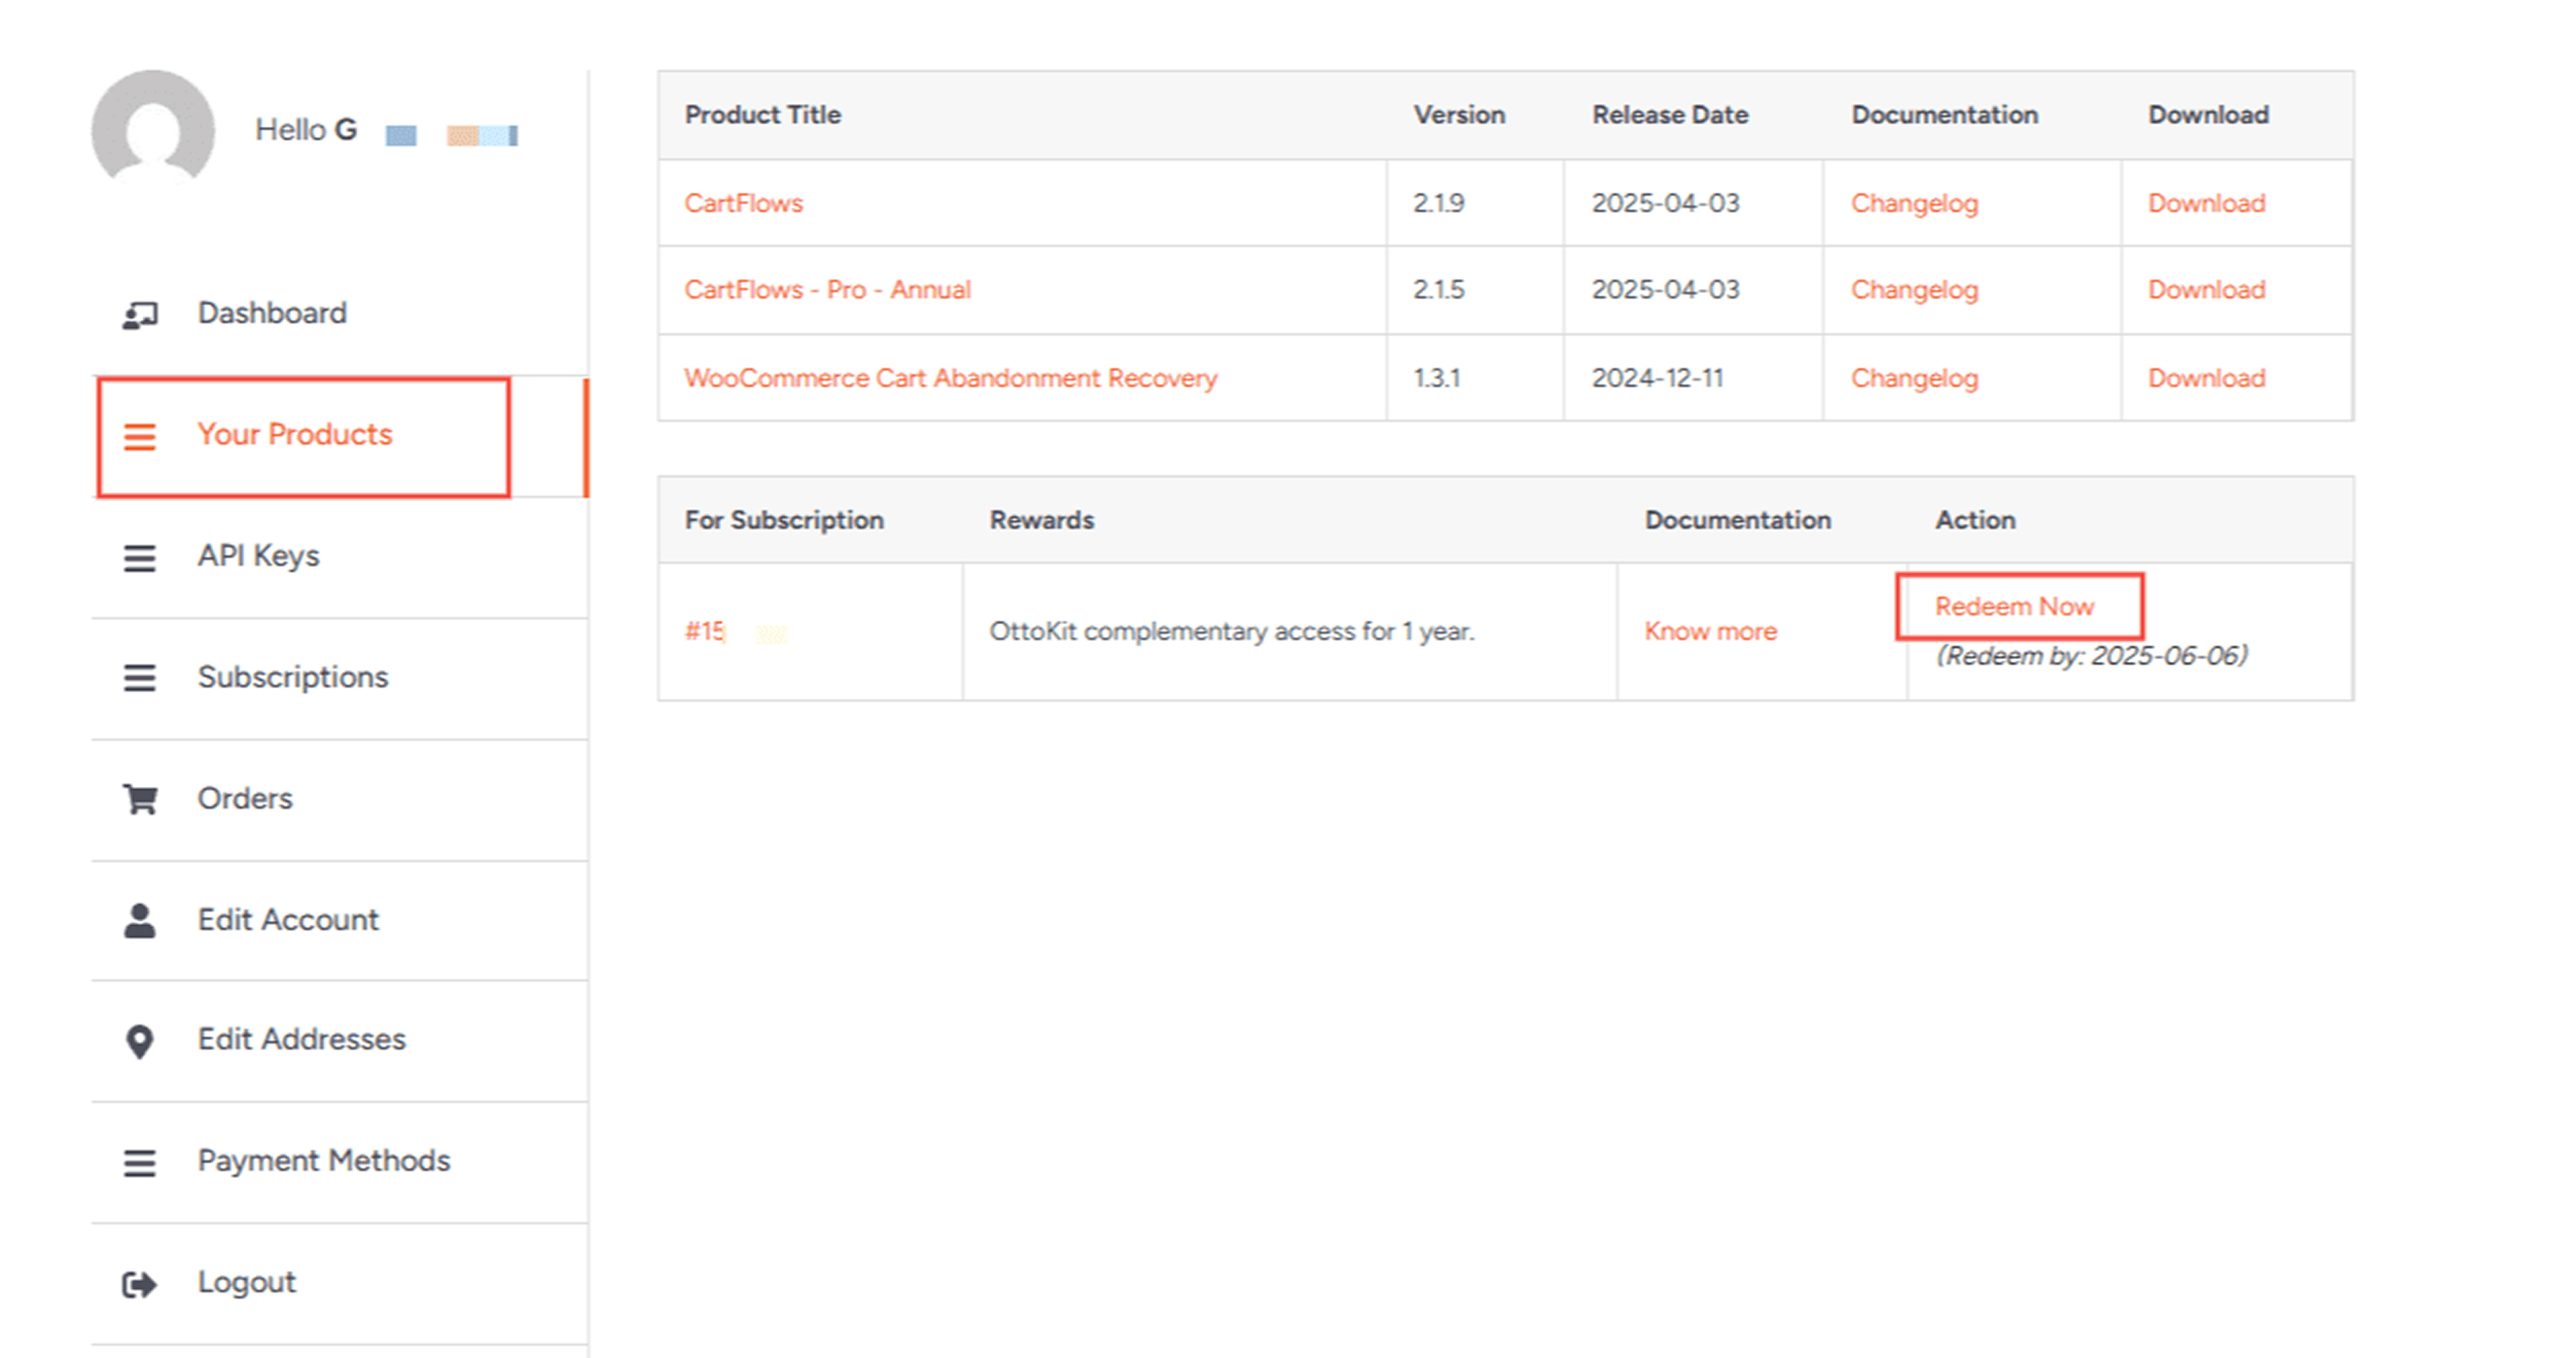
Task: Open Edit Addresses in the sidebar
Action: click(x=301, y=1039)
